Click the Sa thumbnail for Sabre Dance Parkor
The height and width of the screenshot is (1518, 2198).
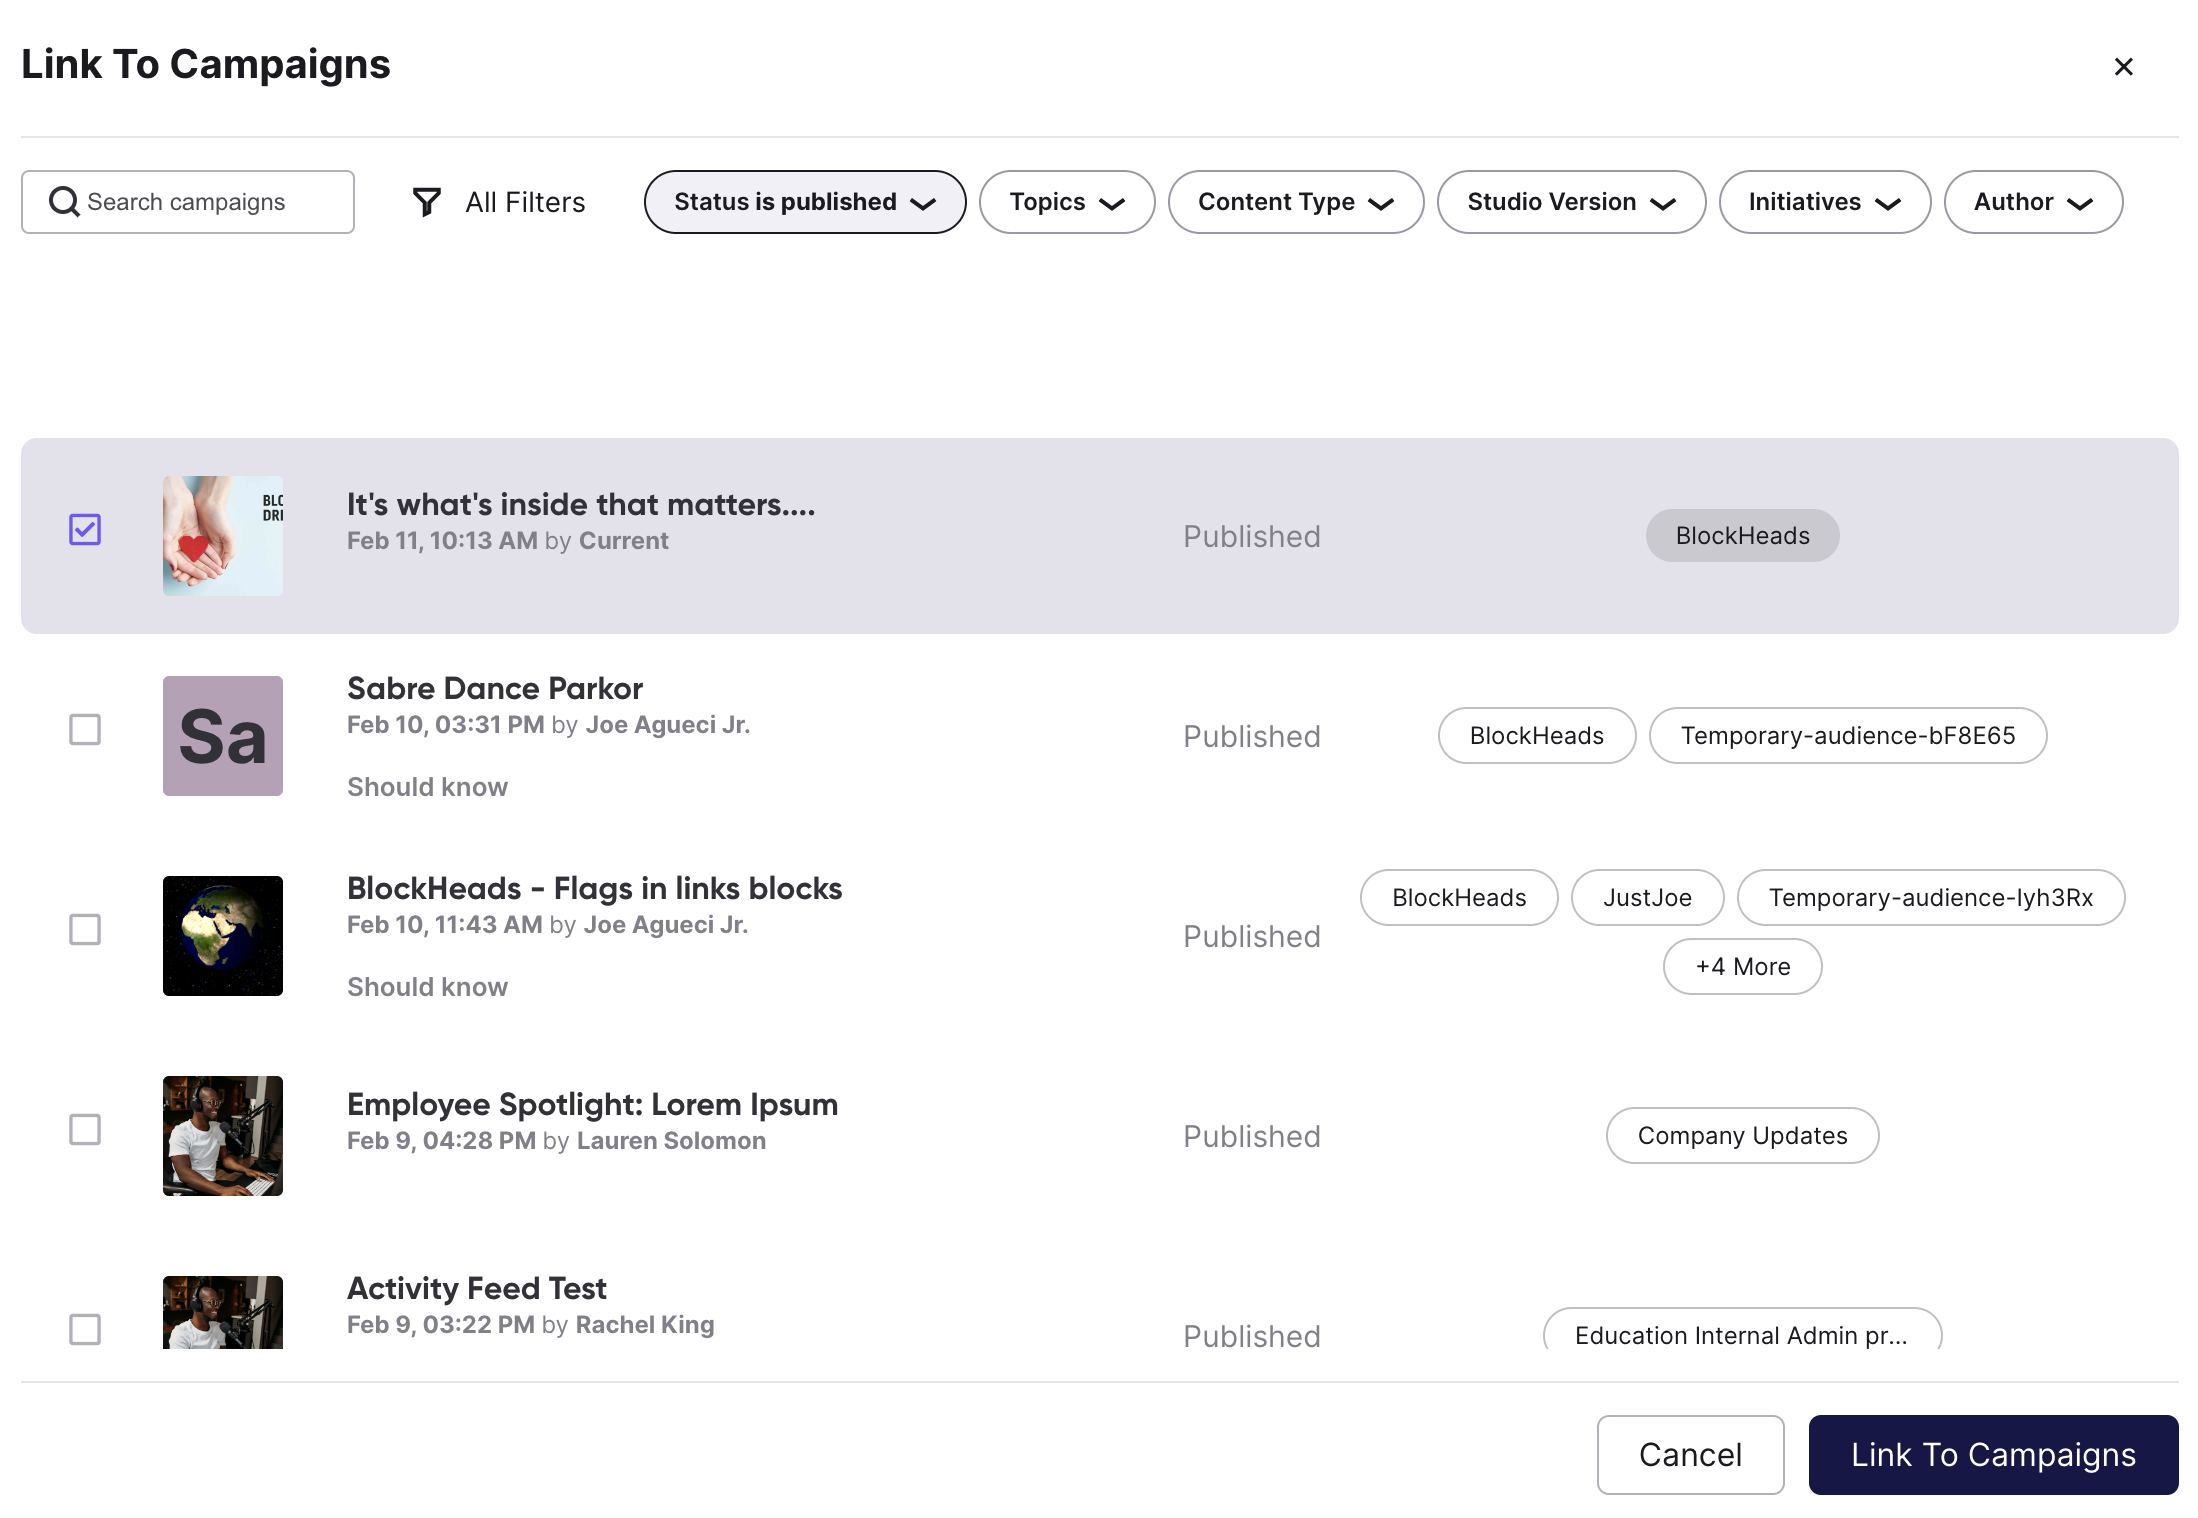point(222,736)
